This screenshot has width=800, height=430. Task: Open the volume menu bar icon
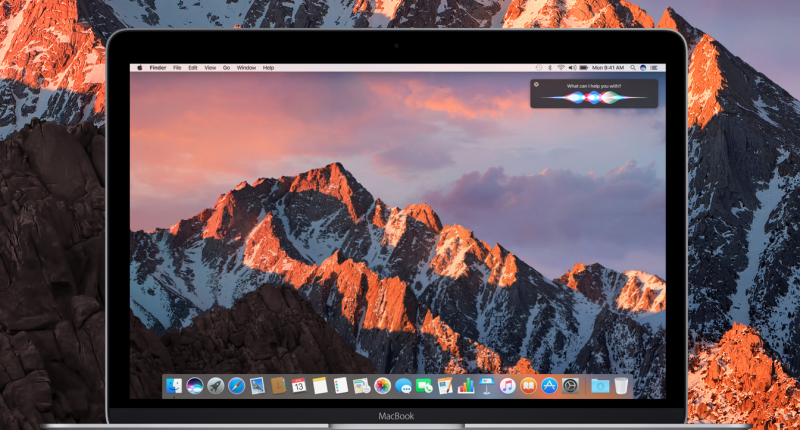pyautogui.click(x=572, y=67)
